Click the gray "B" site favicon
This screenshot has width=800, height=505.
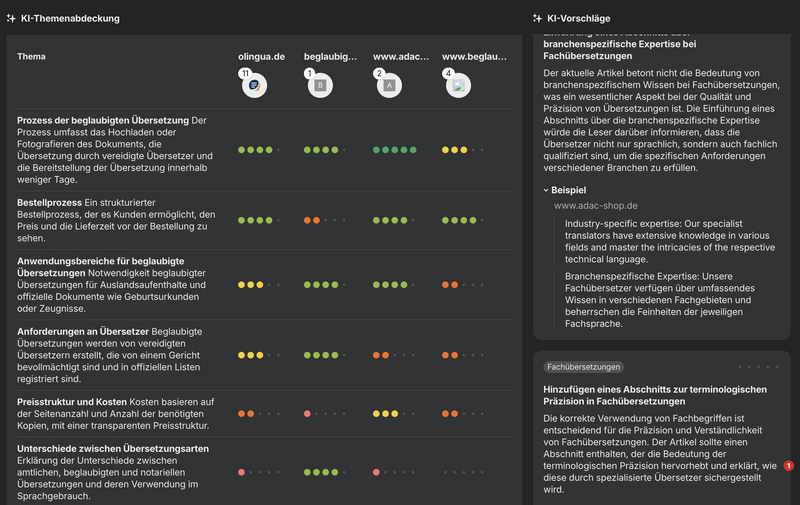point(320,86)
